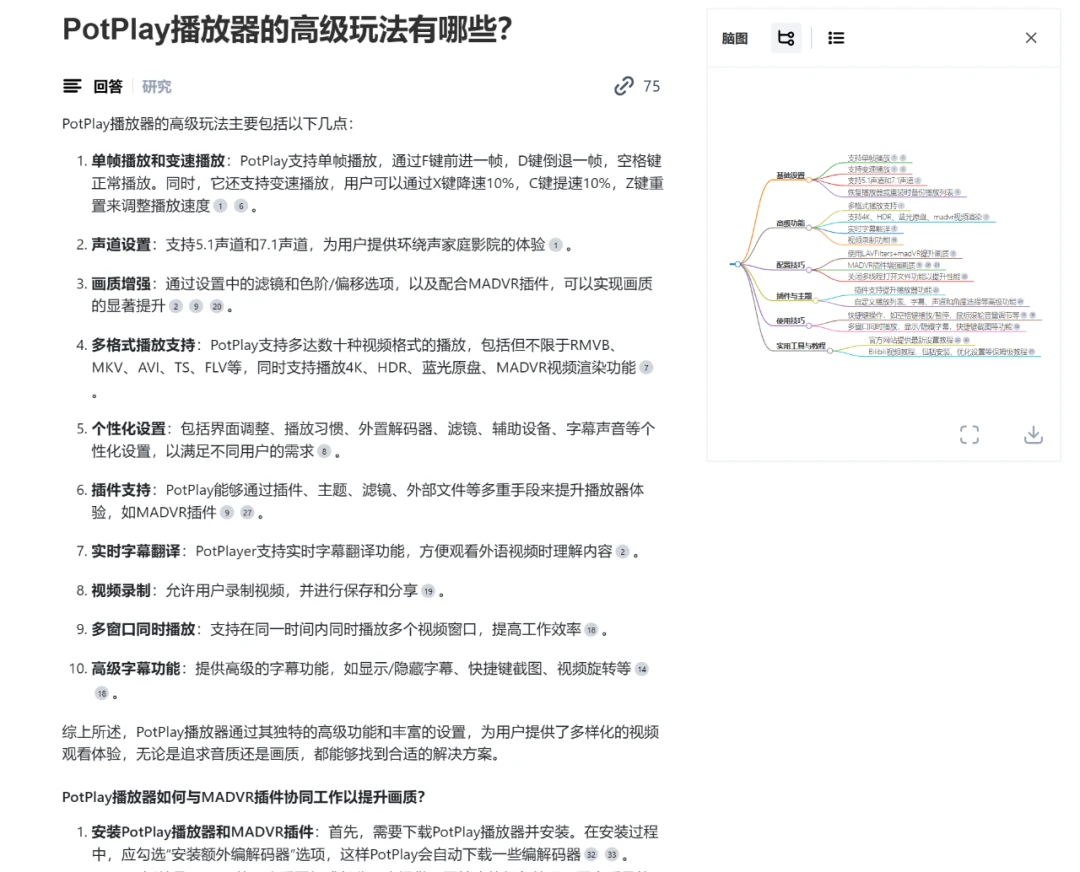Image resolution: width=1080 pixels, height=872 pixels.
Task: Open citation 19 in 视频录制 item
Action: click(428, 591)
